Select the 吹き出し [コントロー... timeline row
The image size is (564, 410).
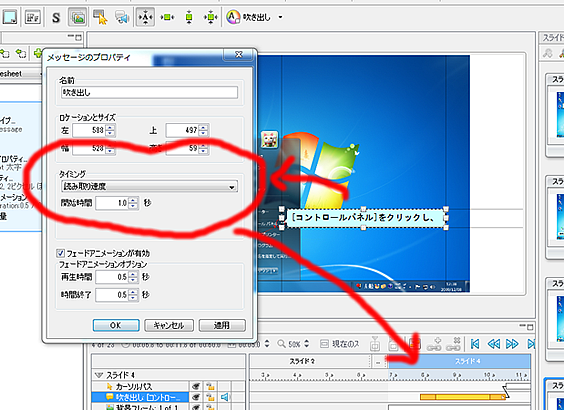(x=140, y=397)
